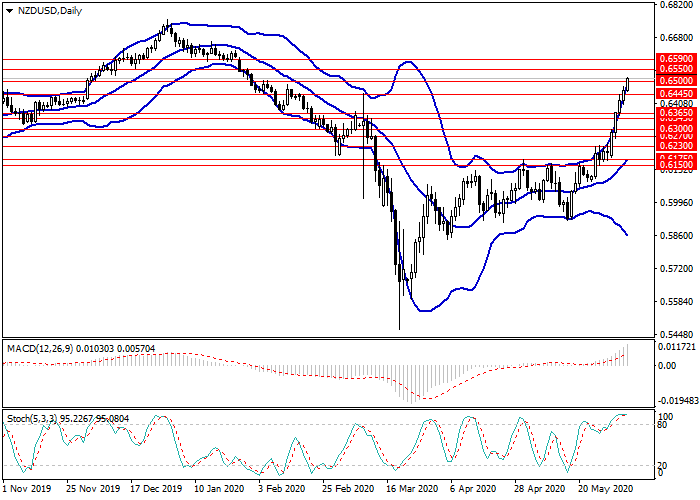
Task: Click the 16 Mar 2020 date label
Action: pos(413,490)
